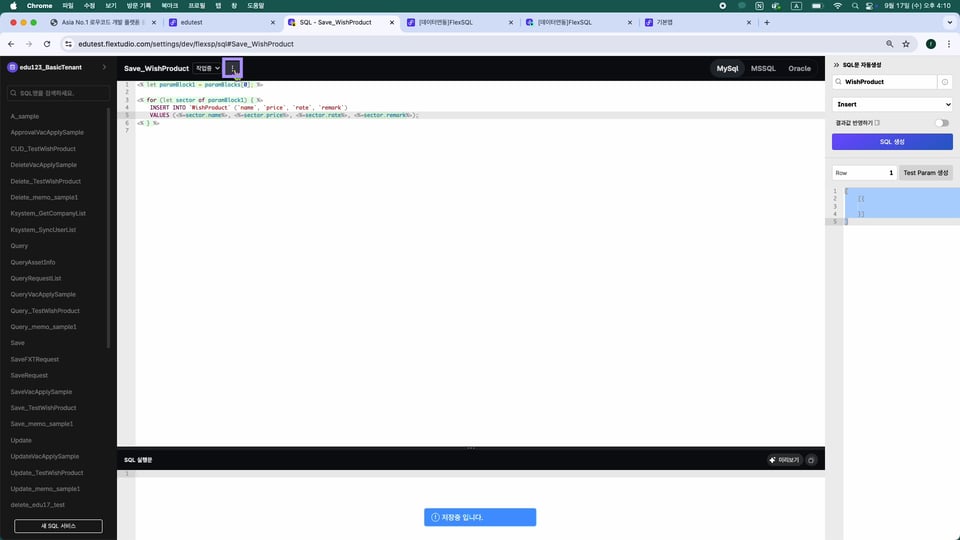
Task: Select Query_memo_sample1 in the SQL list
Action: (x=43, y=326)
